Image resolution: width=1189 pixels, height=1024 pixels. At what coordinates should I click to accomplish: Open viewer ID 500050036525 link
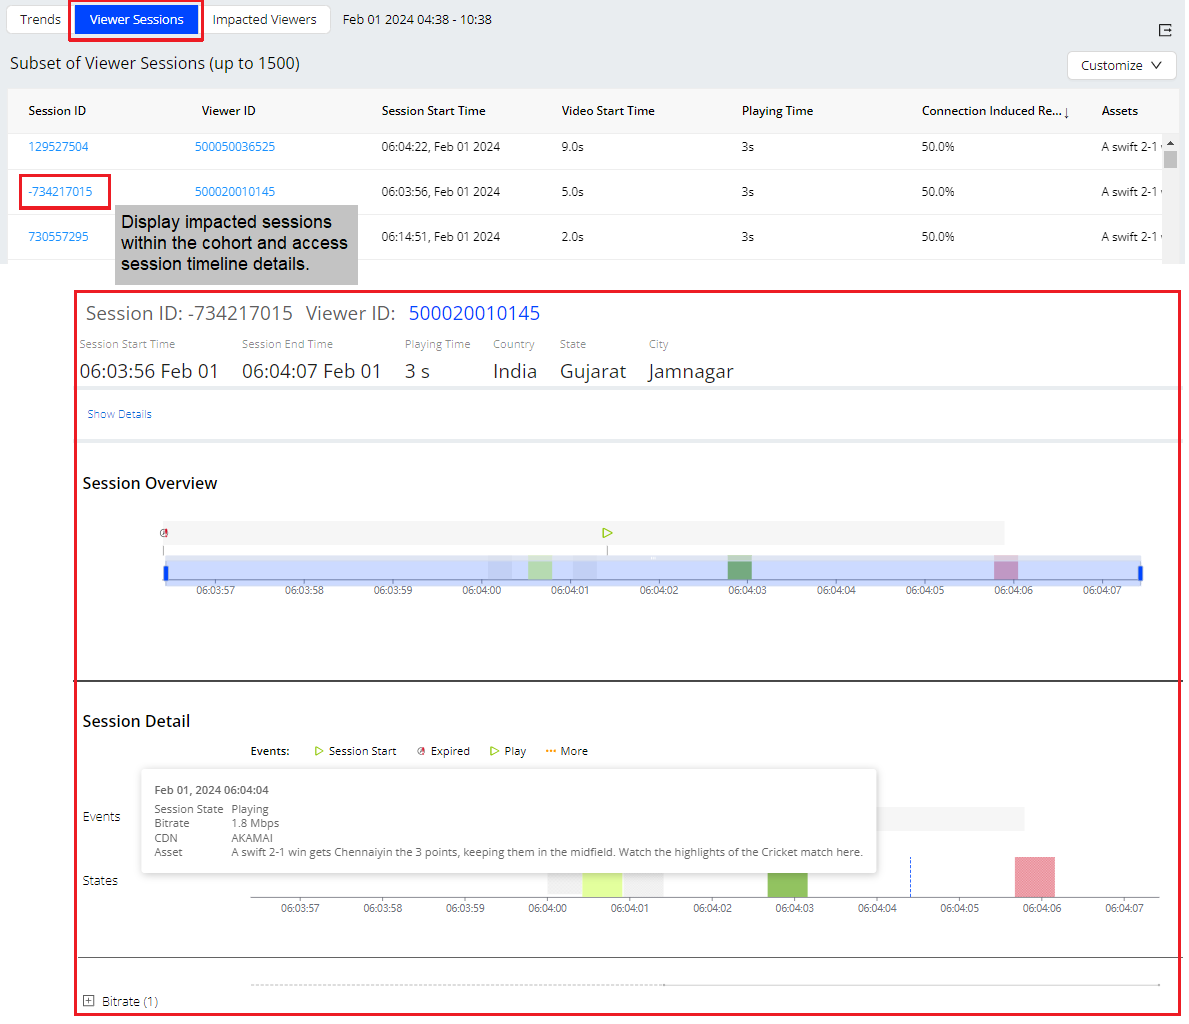pos(234,147)
